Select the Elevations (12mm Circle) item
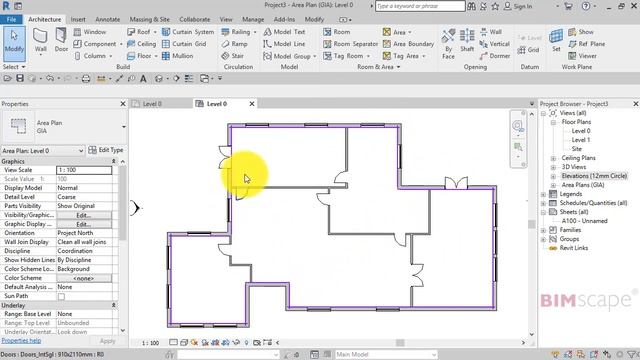Viewport: 640px width, 360px height. 594,176
